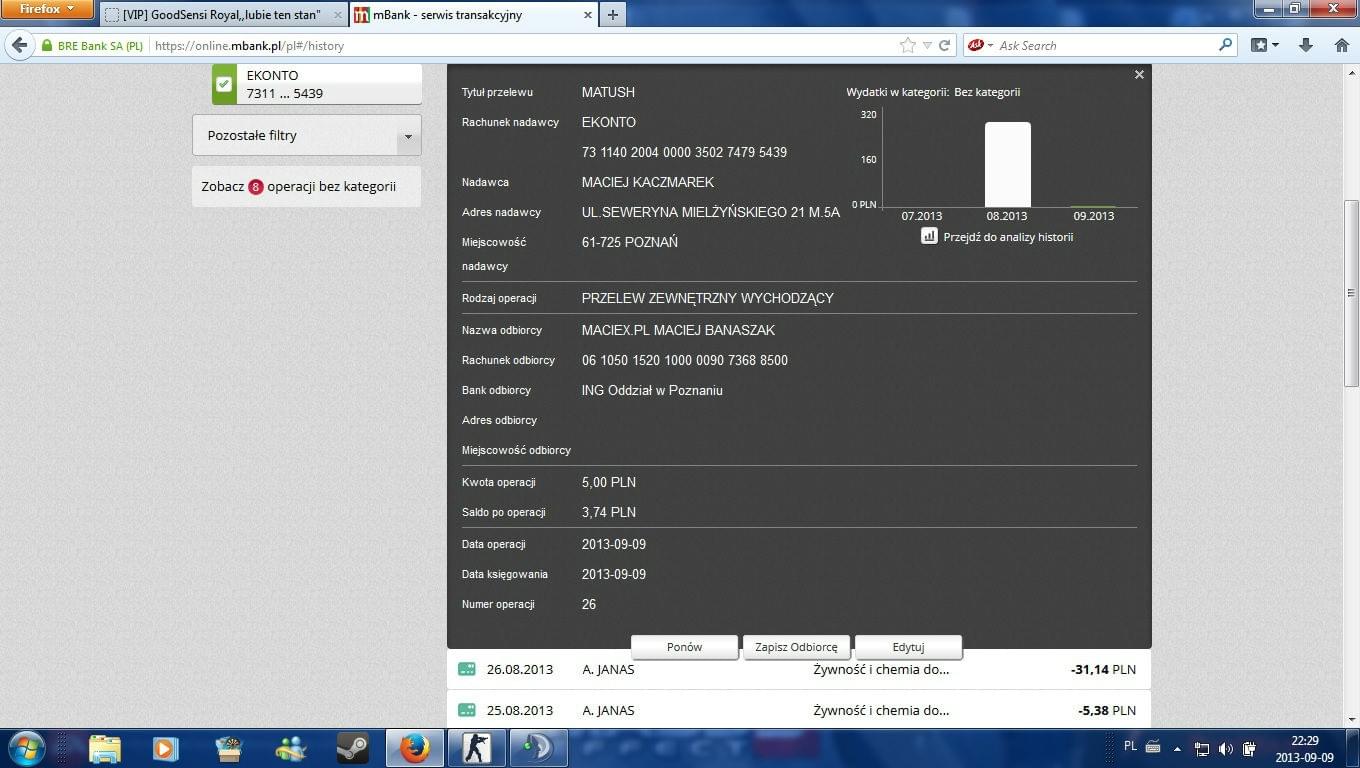
Task: Focus the Ask Search input field
Action: [1106, 45]
